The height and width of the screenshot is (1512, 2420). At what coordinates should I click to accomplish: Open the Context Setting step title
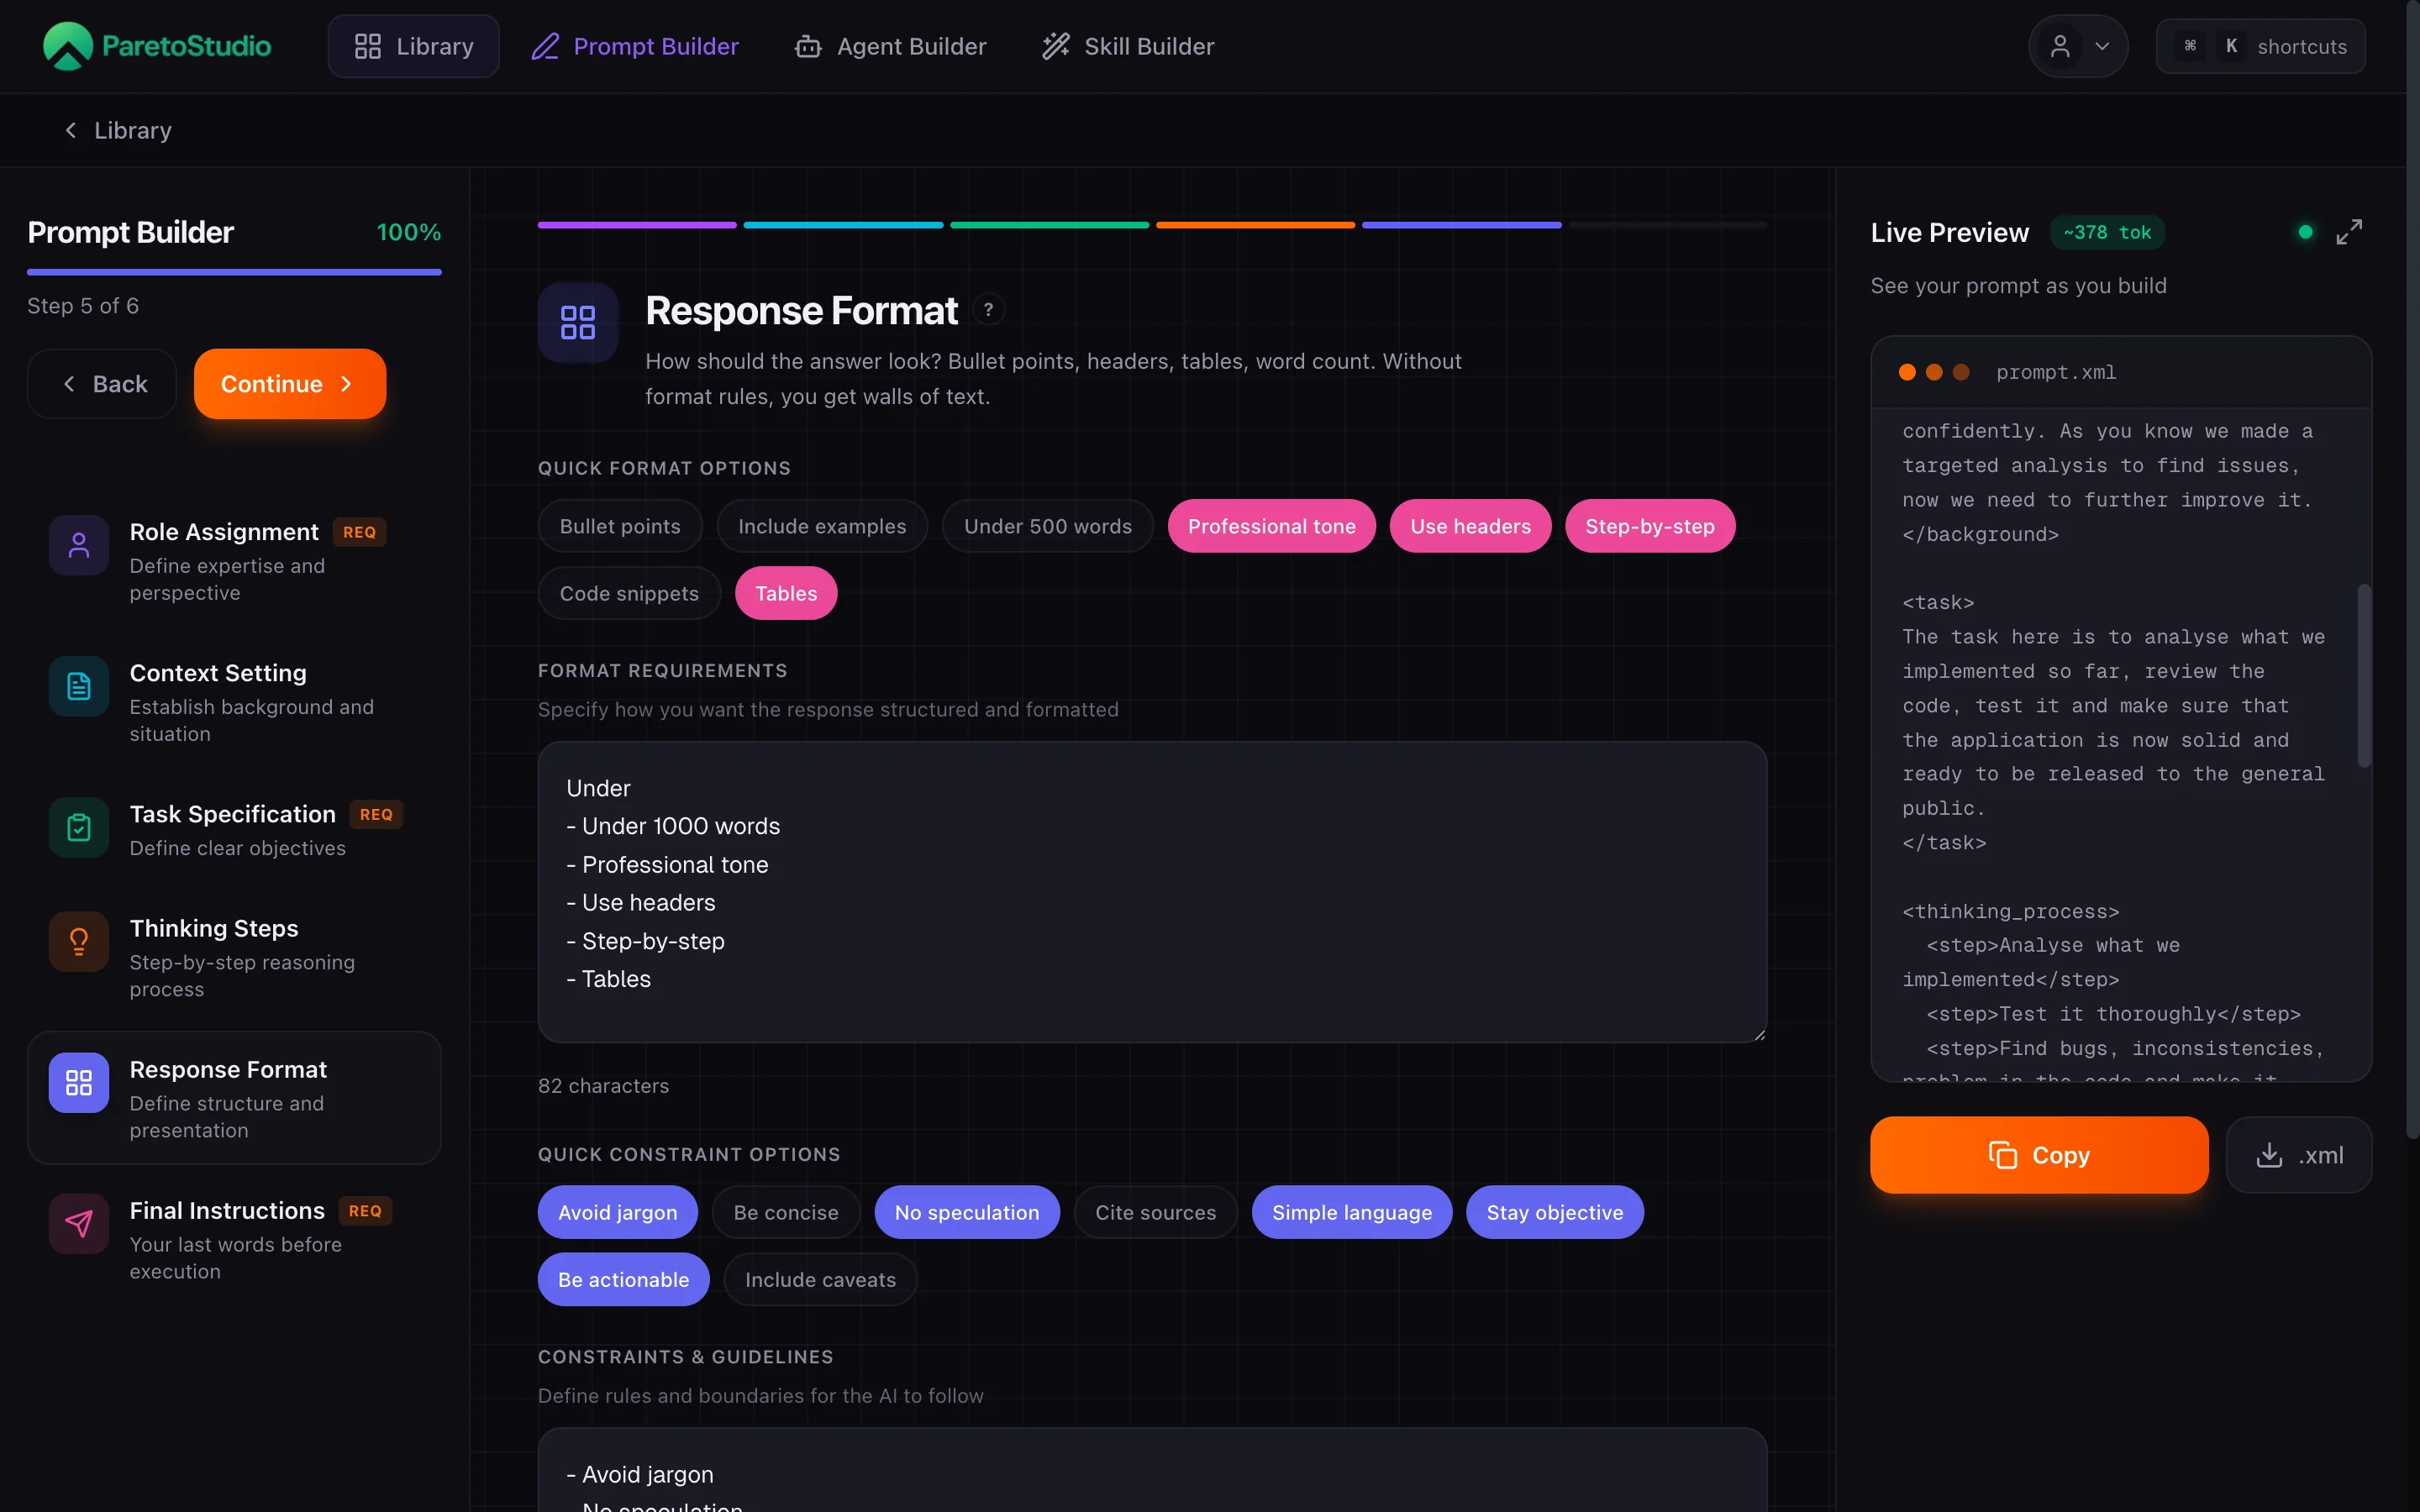[x=218, y=673]
